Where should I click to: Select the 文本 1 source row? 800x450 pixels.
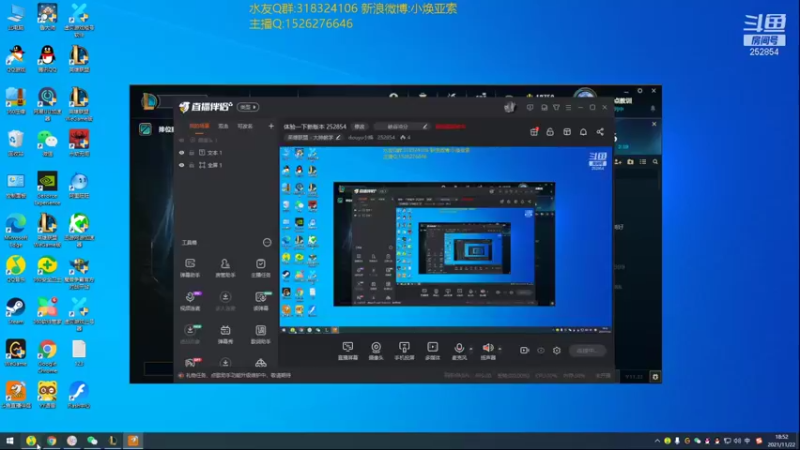coord(226,153)
